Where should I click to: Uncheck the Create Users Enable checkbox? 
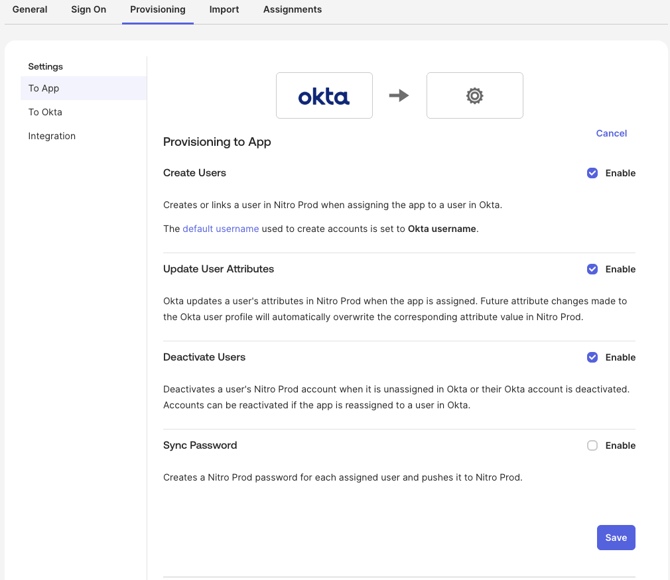tap(592, 173)
